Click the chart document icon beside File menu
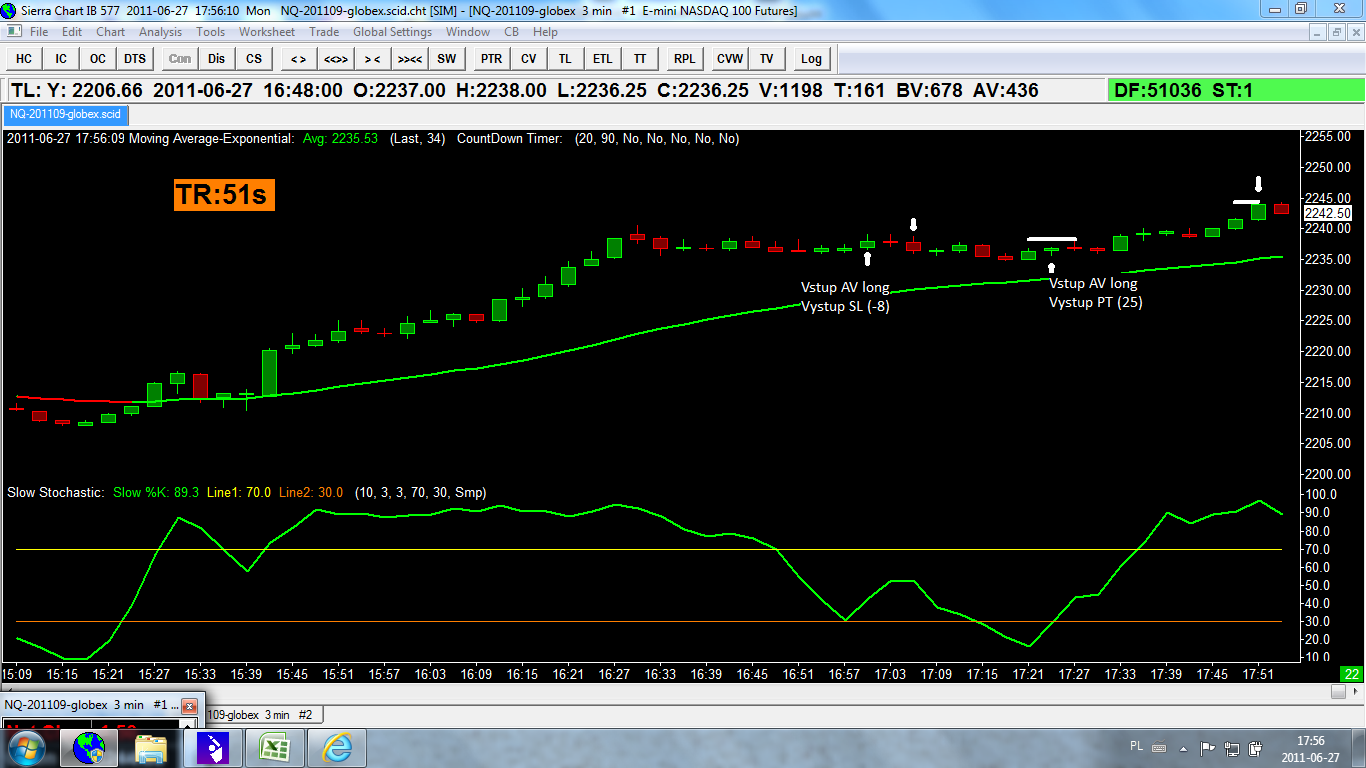The width and height of the screenshot is (1366, 768). click(x=13, y=32)
